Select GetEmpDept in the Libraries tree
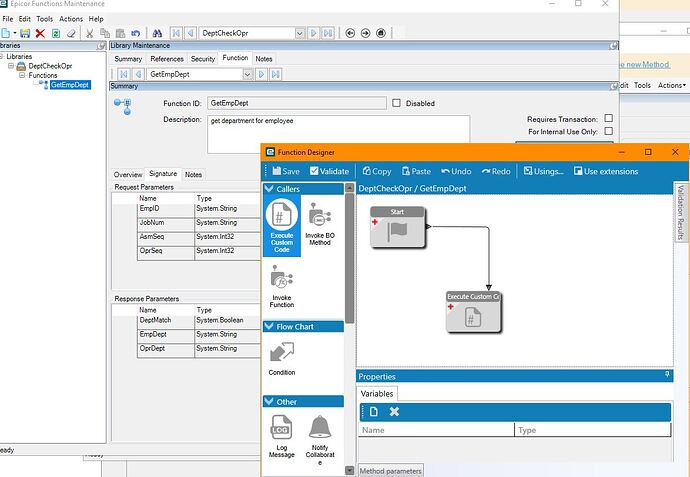This screenshot has width=690, height=477. pos(70,85)
